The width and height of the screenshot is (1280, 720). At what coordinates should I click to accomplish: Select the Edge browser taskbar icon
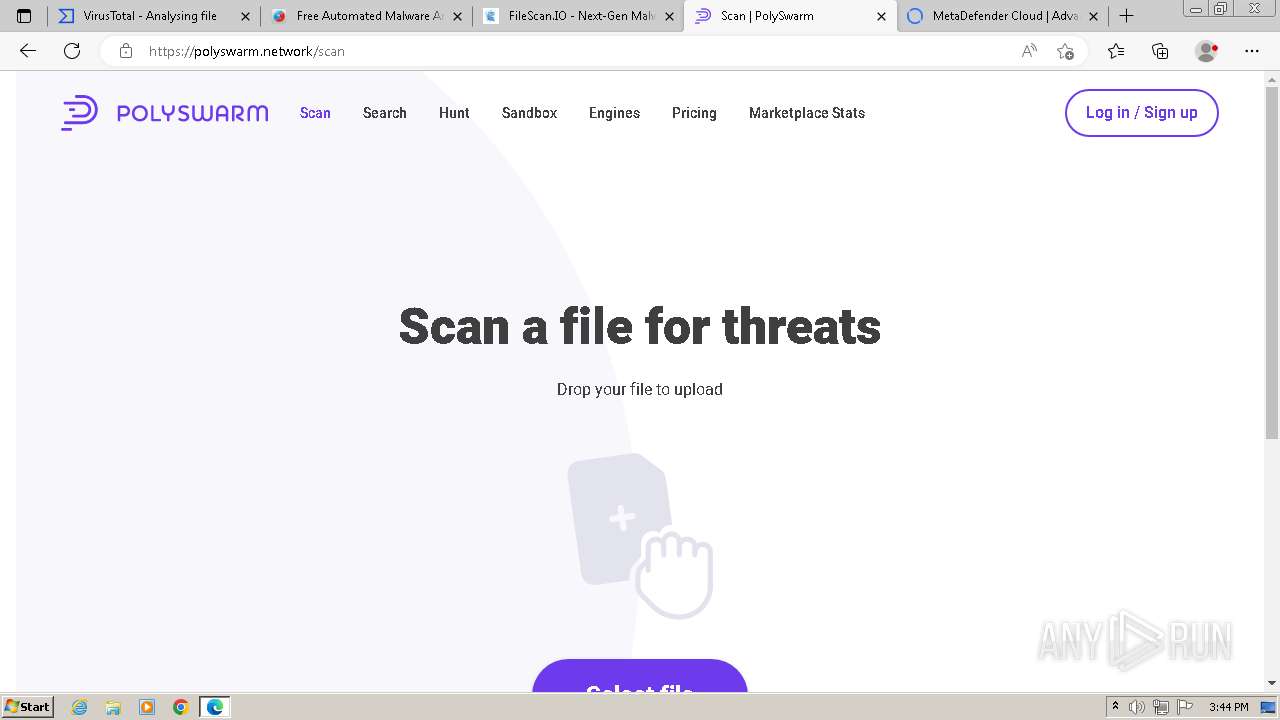point(215,707)
